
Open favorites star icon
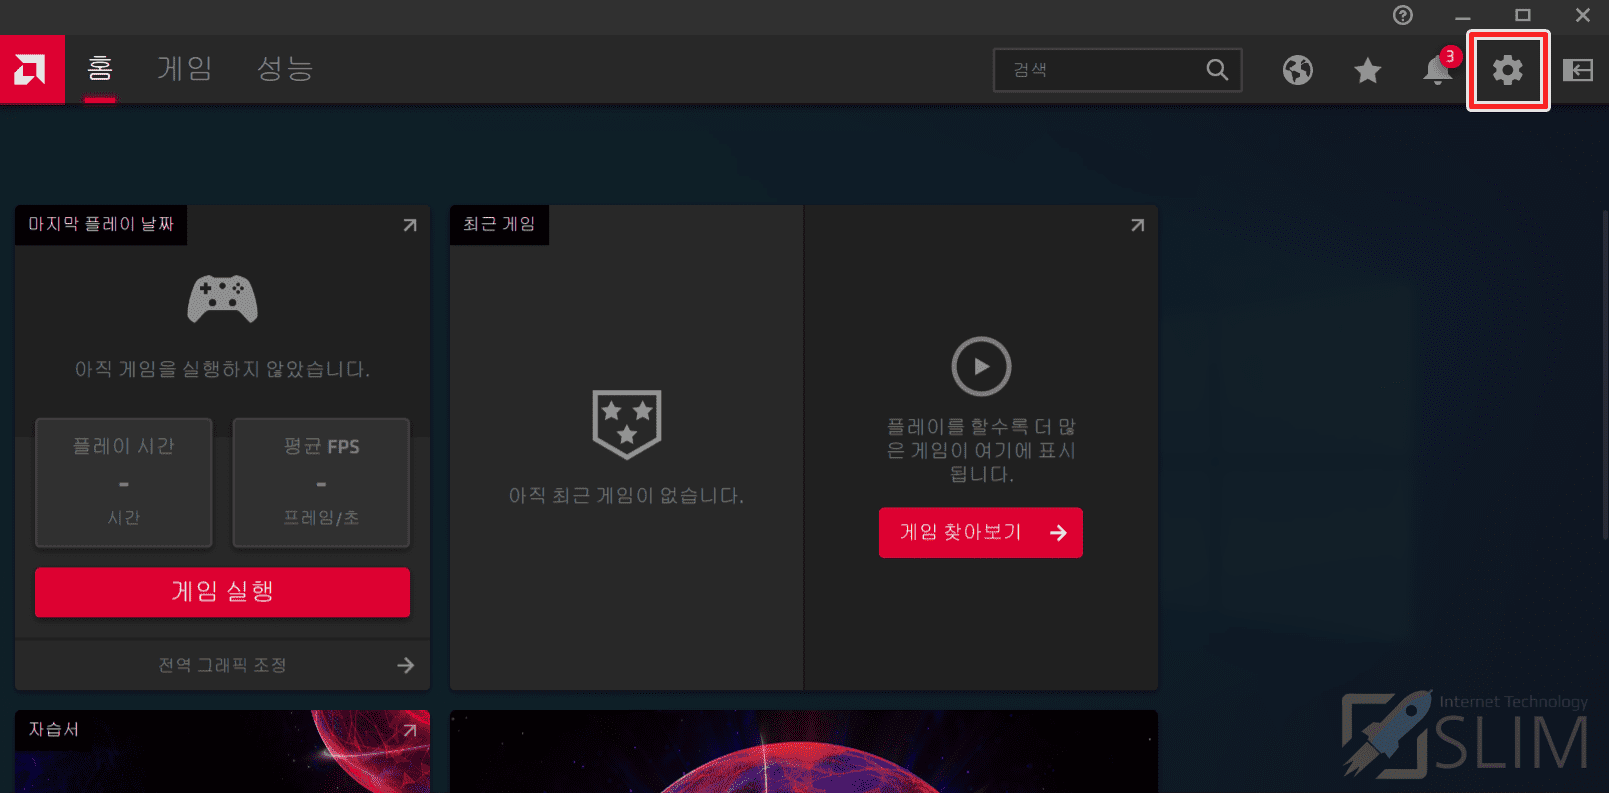[x=1368, y=70]
